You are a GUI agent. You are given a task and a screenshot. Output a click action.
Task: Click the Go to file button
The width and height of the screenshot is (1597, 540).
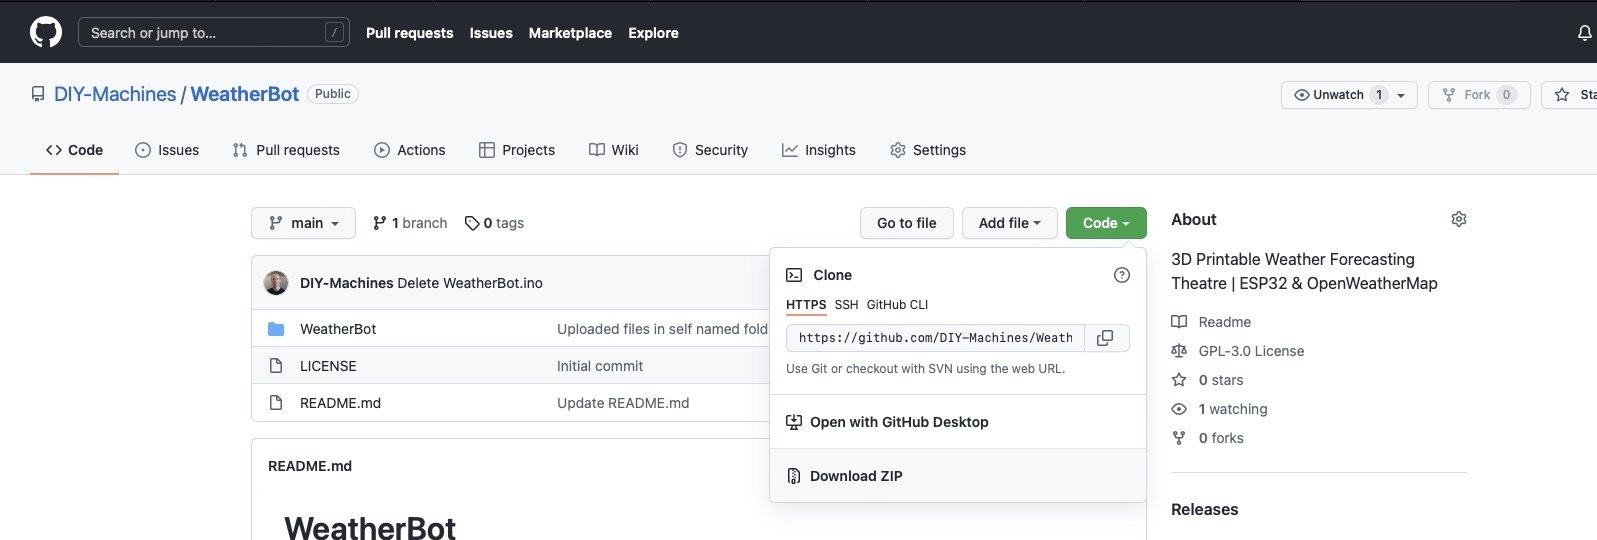(x=906, y=223)
